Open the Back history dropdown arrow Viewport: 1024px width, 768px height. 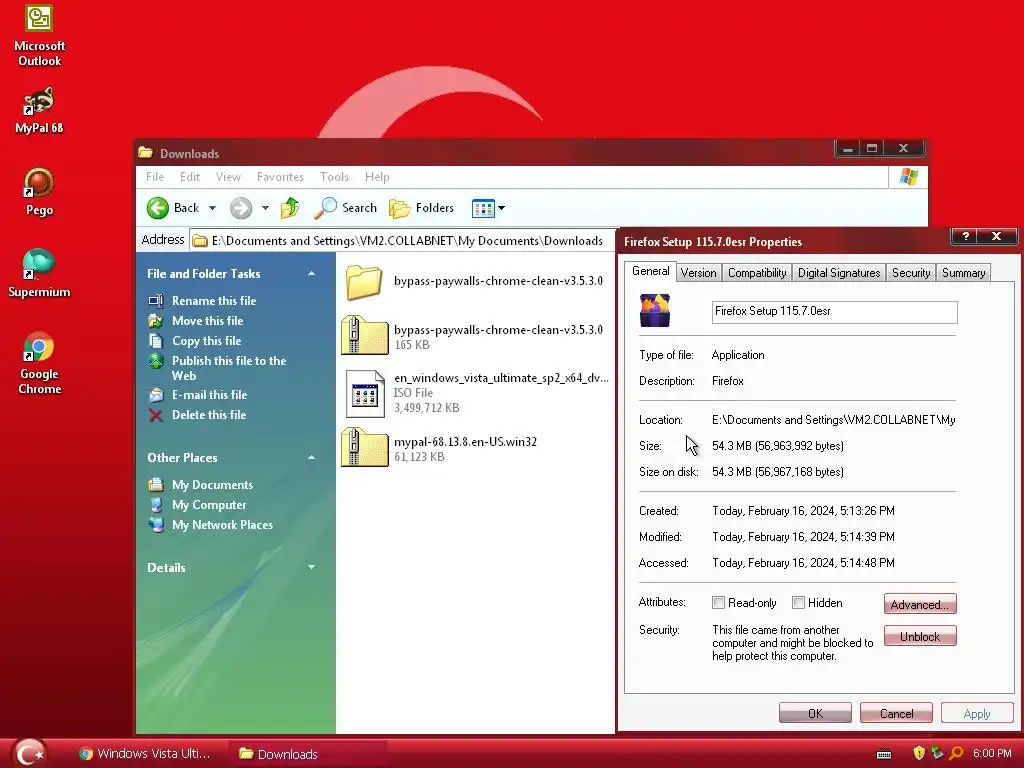point(212,208)
